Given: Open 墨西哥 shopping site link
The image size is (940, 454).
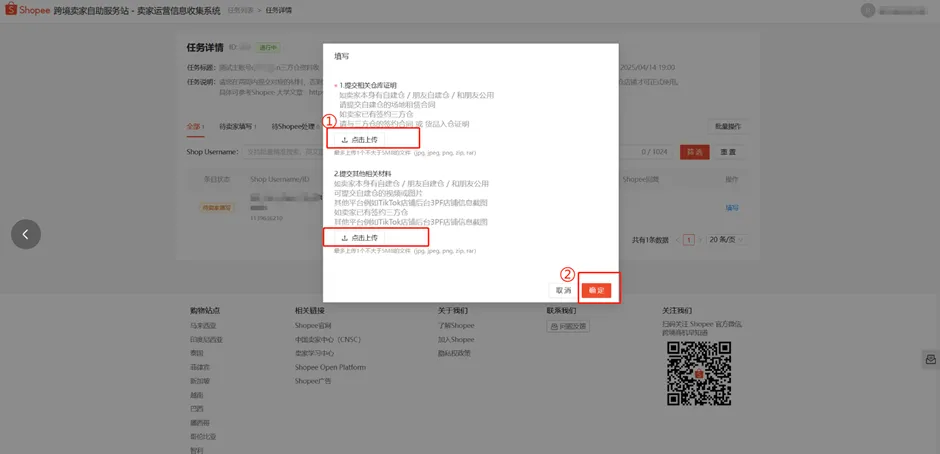Looking at the screenshot, I should 200,423.
